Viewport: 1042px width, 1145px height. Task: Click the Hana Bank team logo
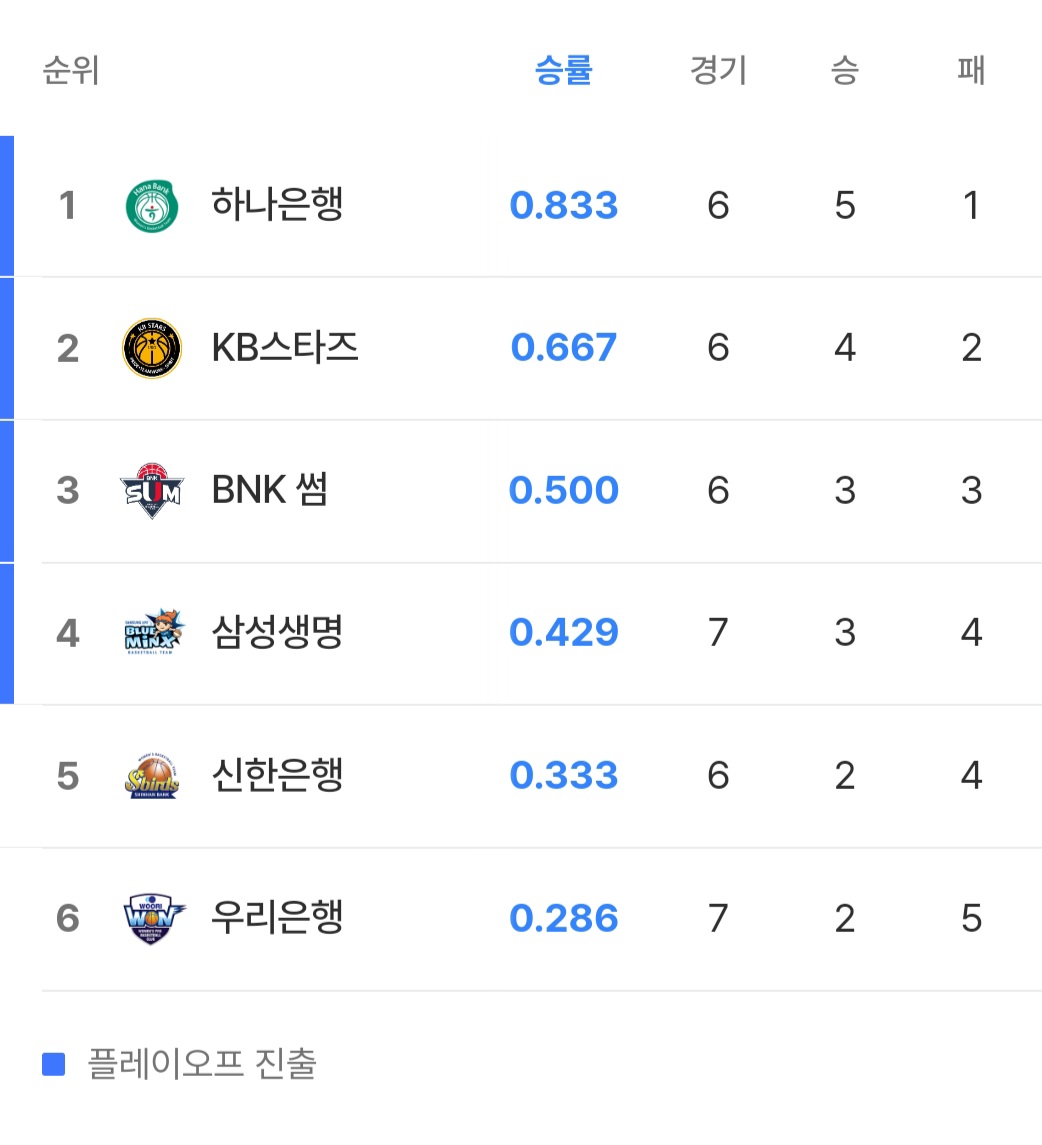(x=152, y=206)
